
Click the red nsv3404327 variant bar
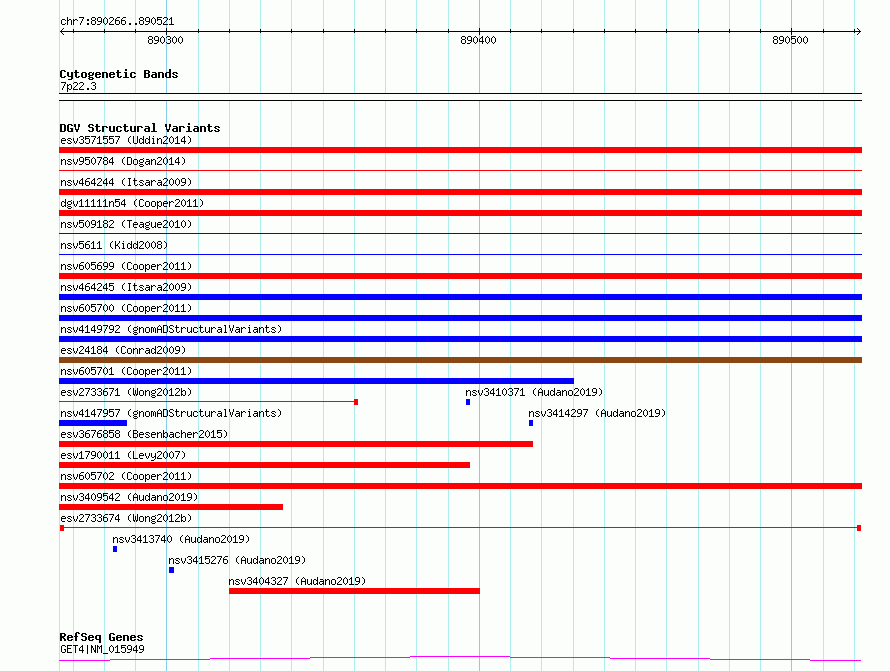point(354,591)
